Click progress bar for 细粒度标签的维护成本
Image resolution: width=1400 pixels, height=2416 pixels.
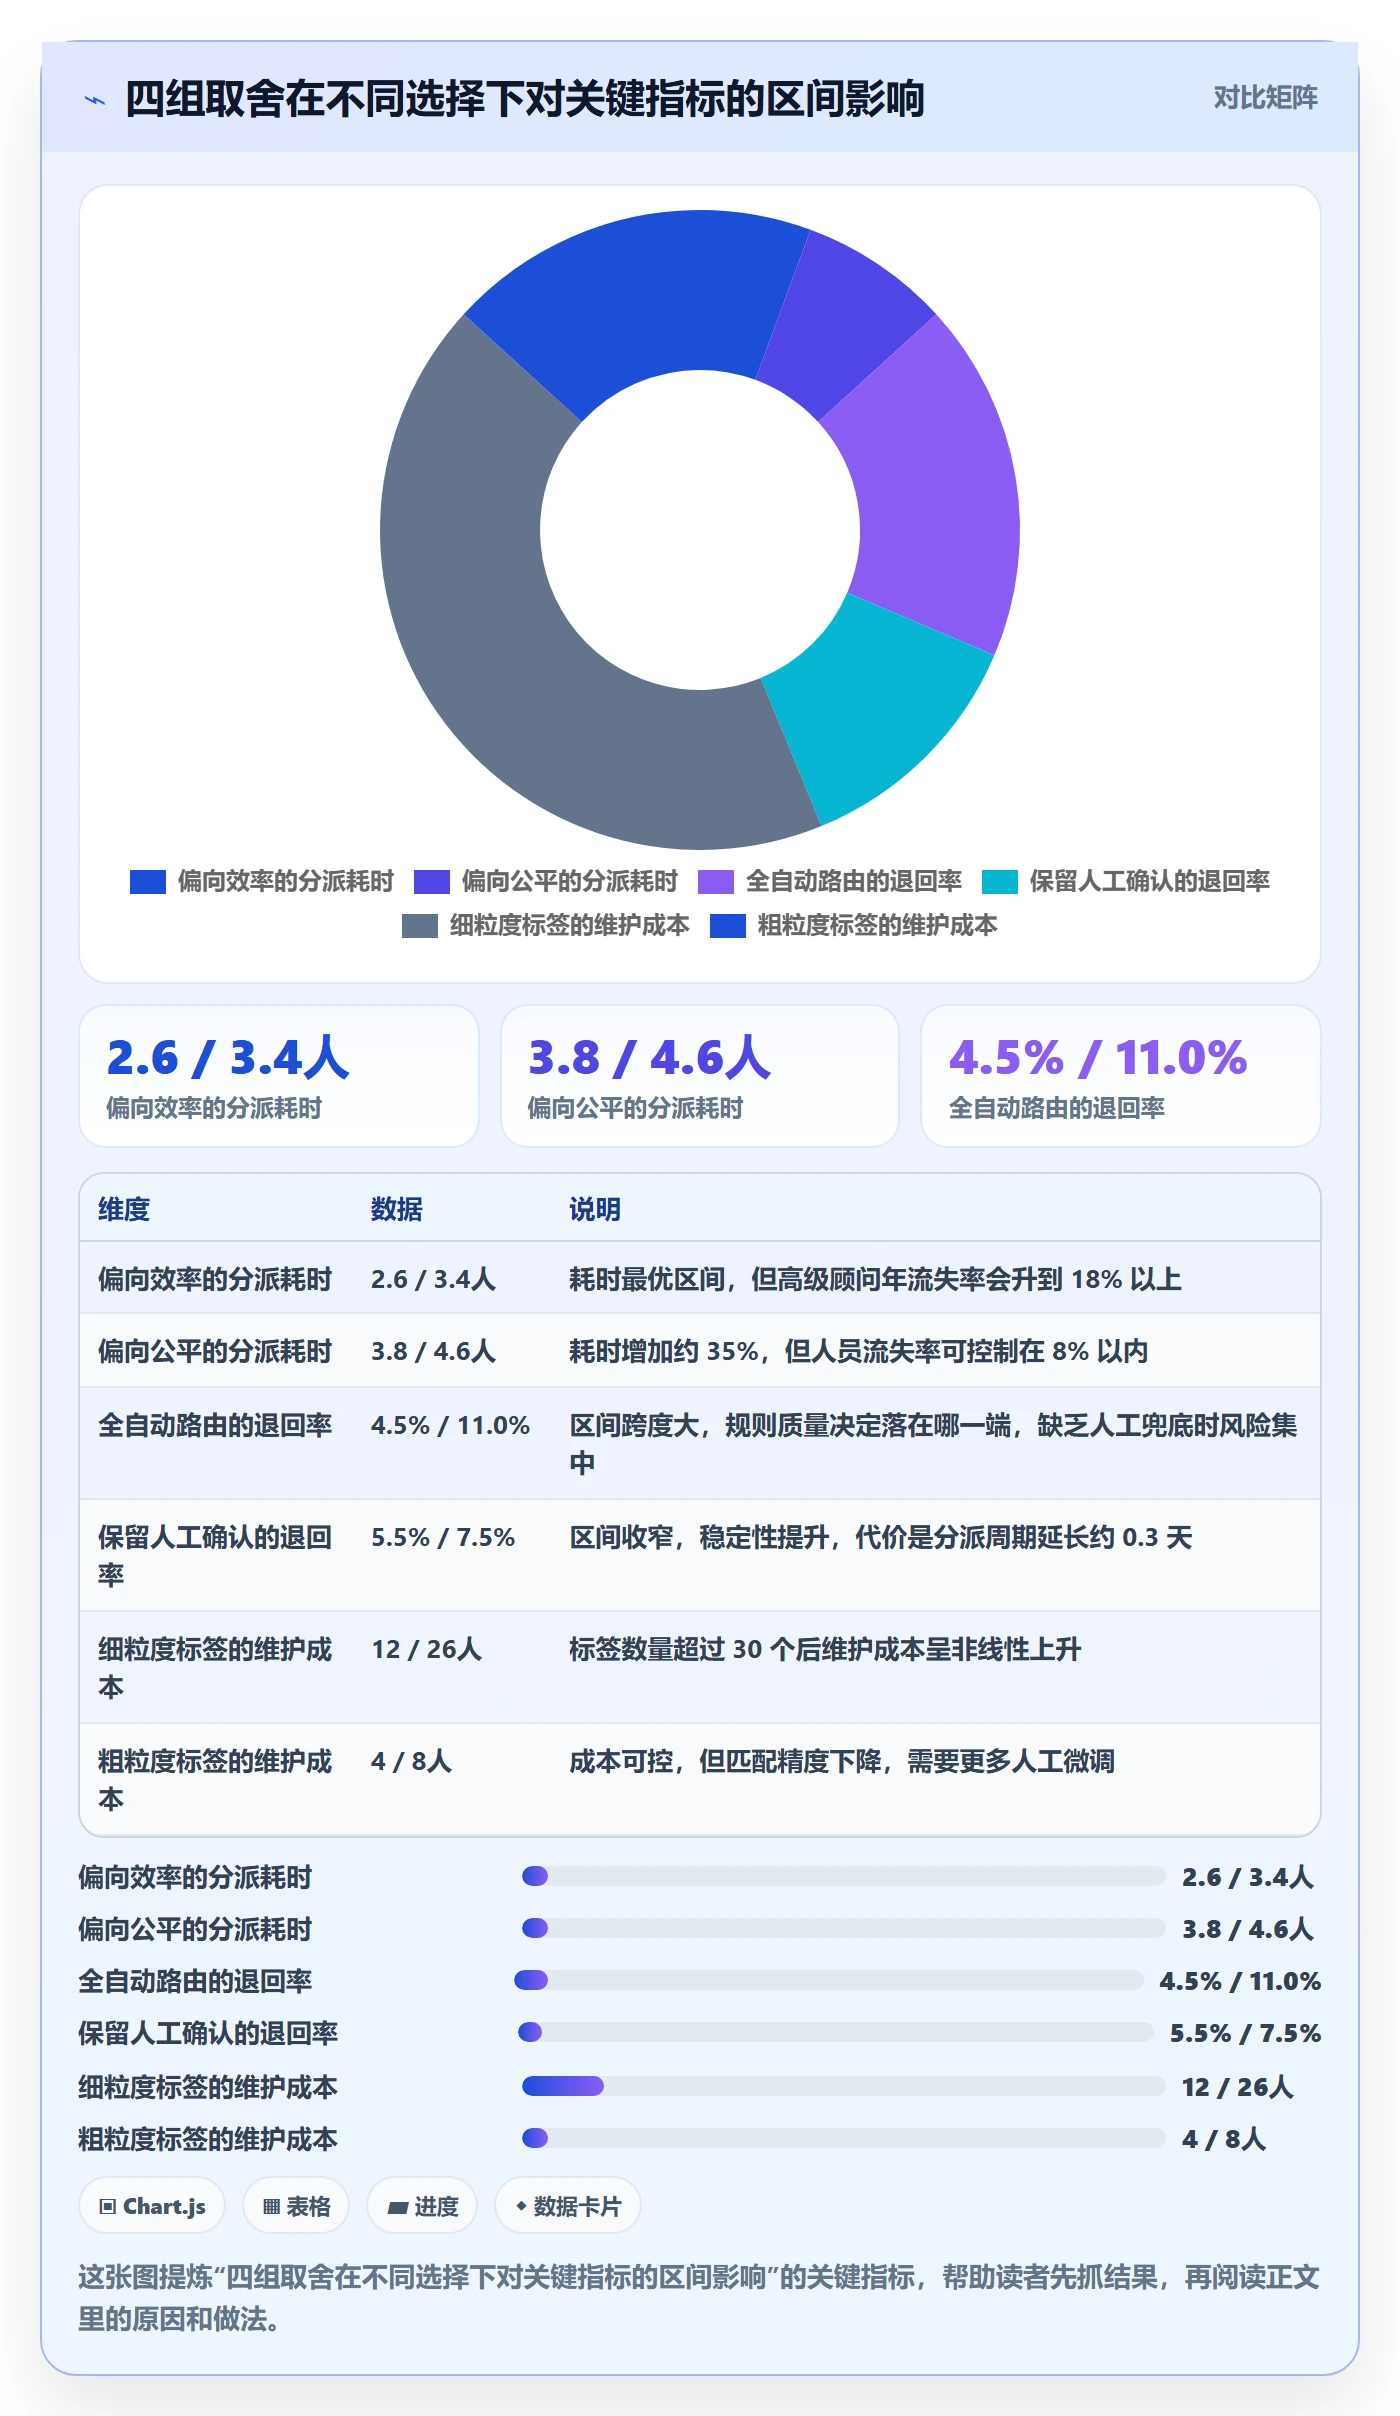tap(843, 2086)
